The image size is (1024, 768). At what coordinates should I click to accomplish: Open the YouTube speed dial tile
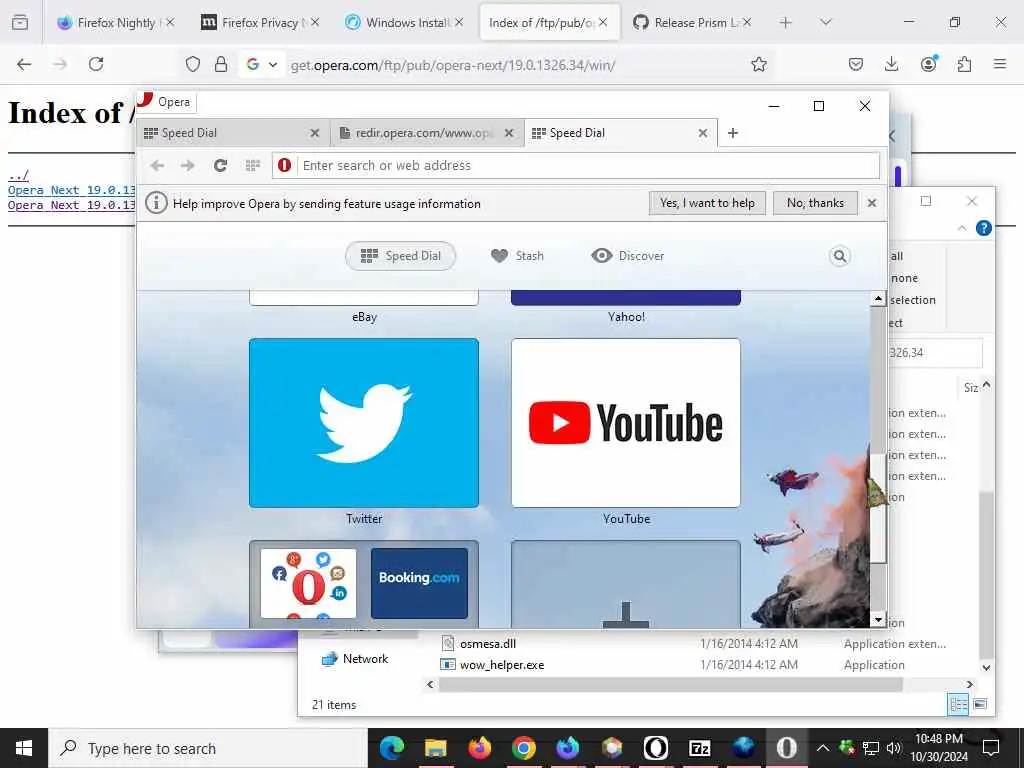click(x=626, y=423)
